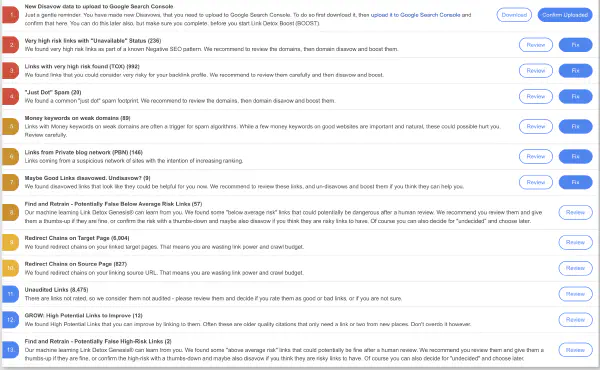Fix links from Private blog network
Screen dimensions: 600x370
coord(576,156)
